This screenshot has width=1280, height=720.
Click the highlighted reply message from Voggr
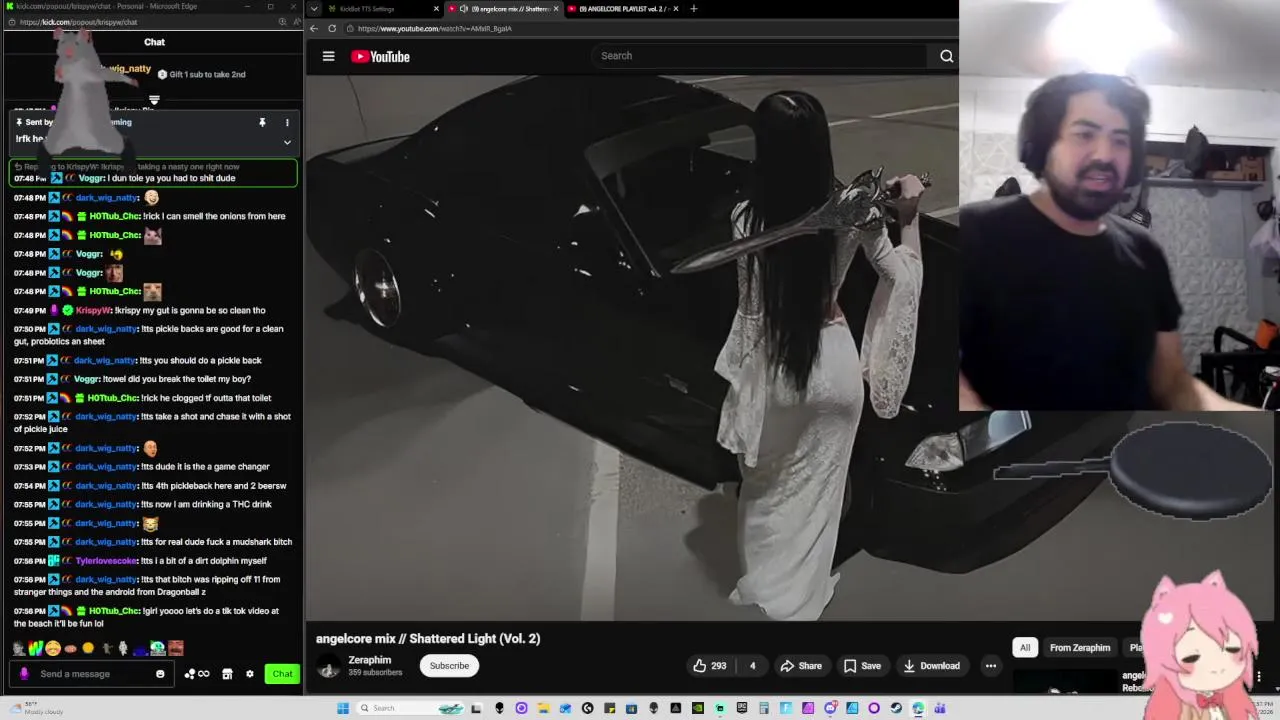point(152,173)
